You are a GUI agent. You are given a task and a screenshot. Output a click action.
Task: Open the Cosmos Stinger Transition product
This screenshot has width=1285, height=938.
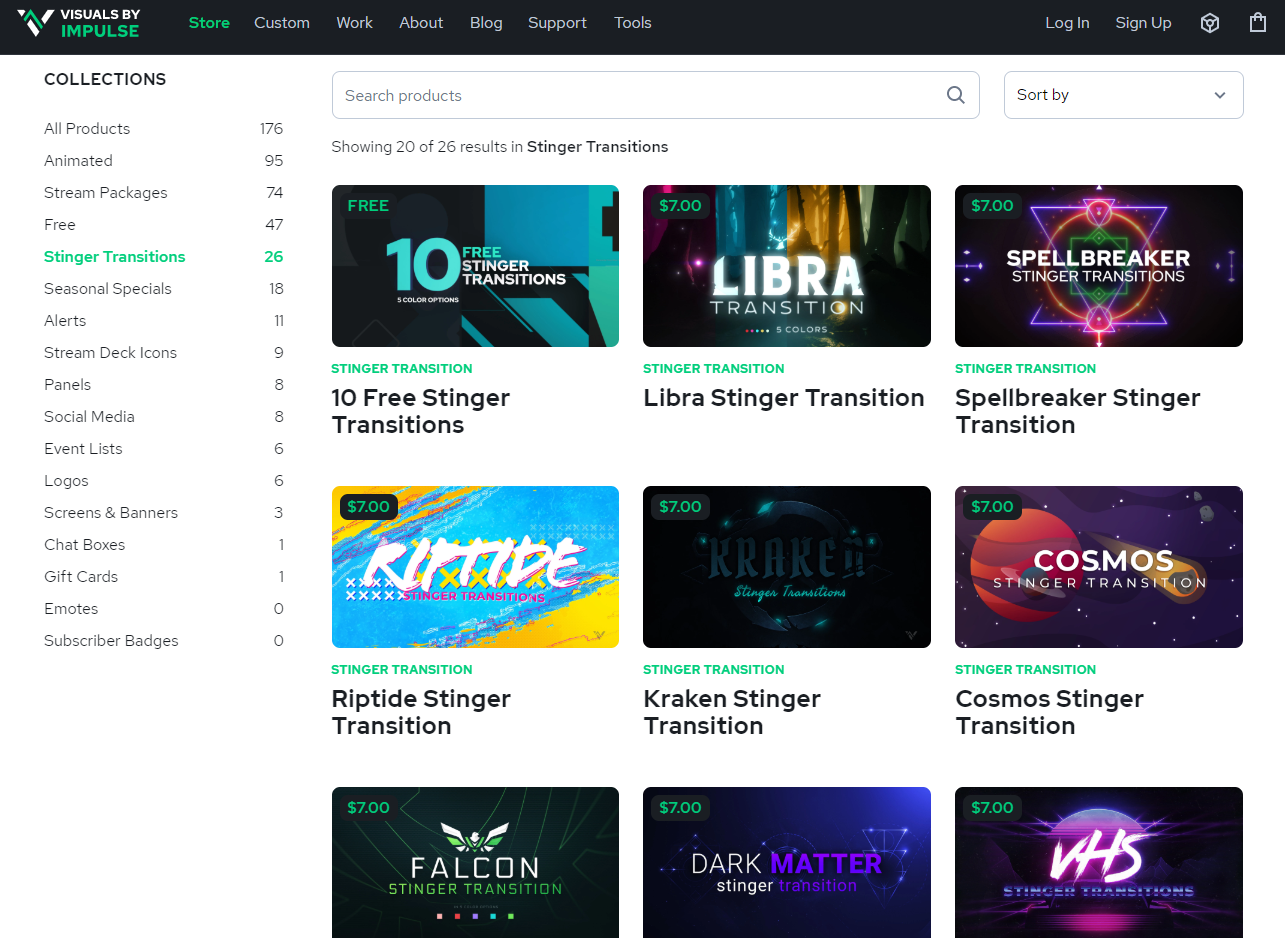coord(1099,566)
